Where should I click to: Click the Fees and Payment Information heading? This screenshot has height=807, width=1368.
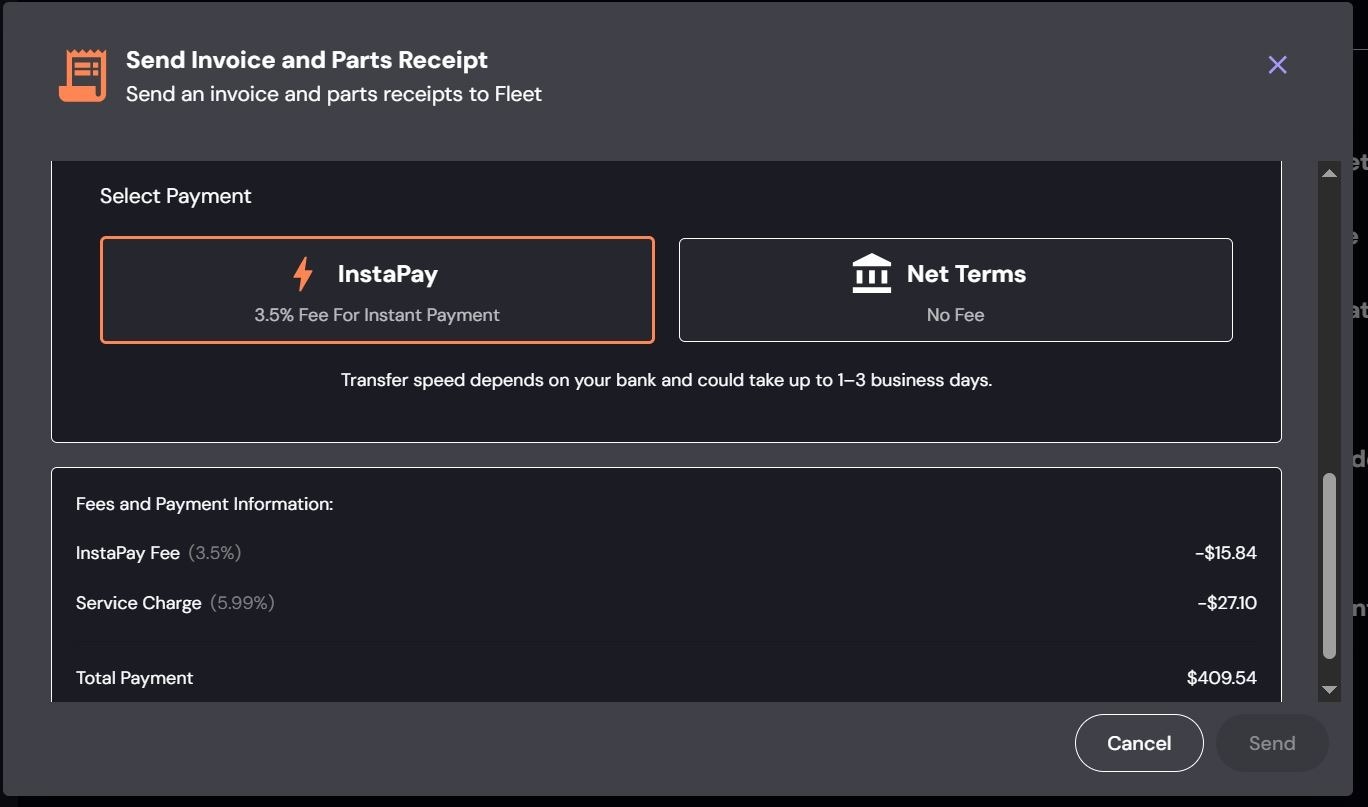point(205,504)
